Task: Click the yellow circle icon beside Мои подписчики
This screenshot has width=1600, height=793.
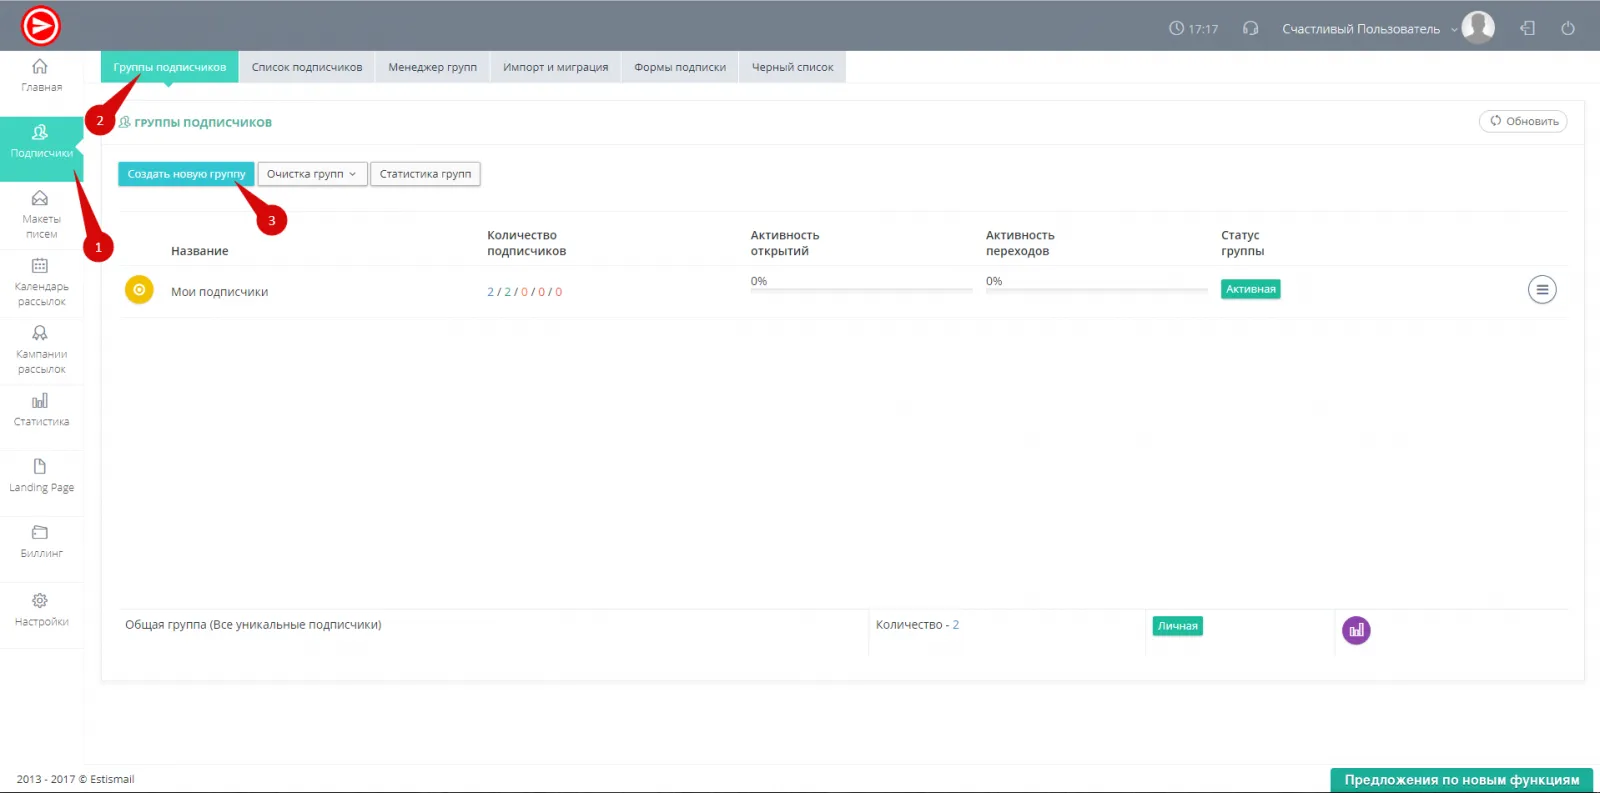Action: click(x=139, y=290)
